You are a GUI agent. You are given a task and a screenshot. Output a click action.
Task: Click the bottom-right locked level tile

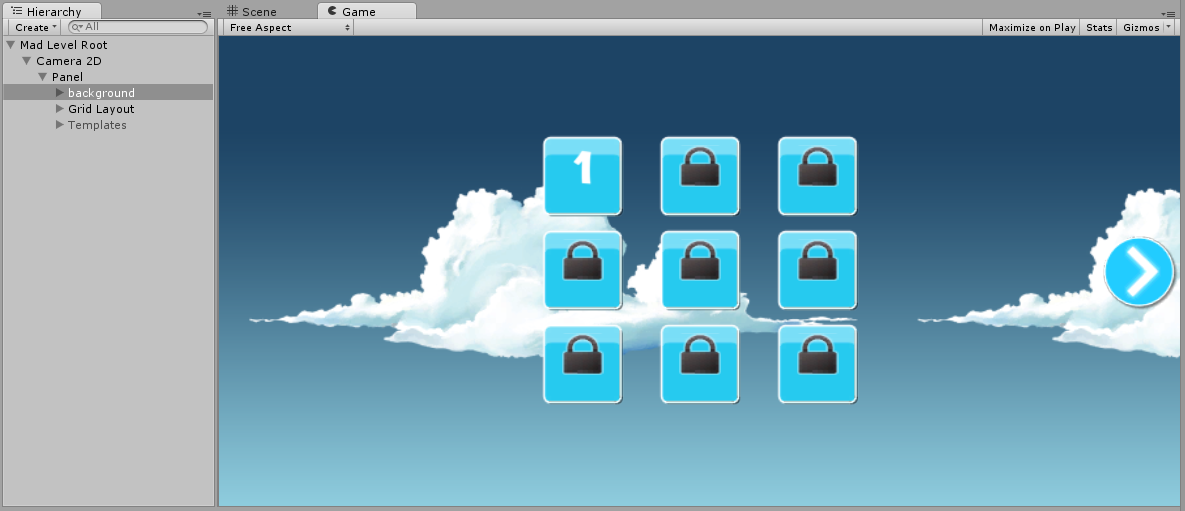pos(817,364)
